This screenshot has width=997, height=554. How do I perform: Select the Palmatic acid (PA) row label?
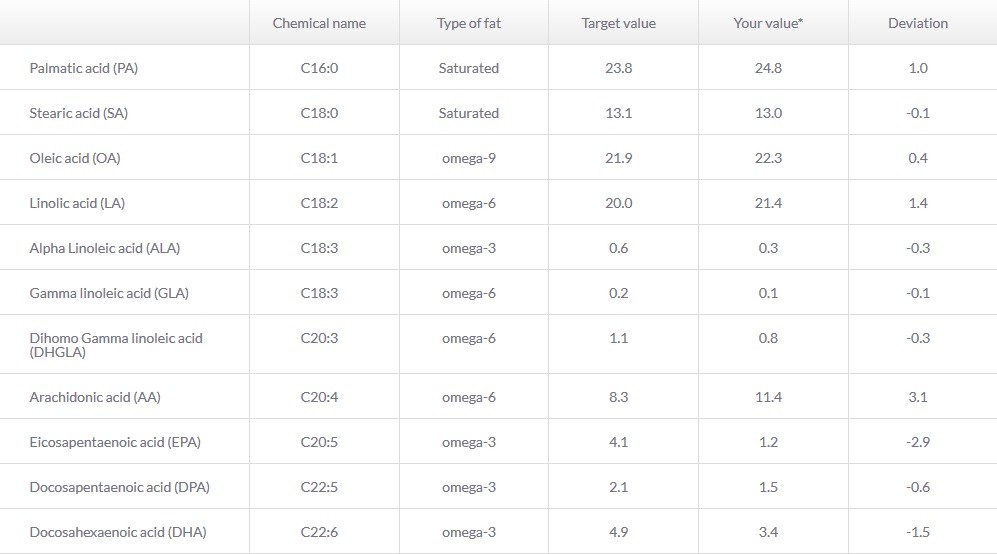pos(83,68)
